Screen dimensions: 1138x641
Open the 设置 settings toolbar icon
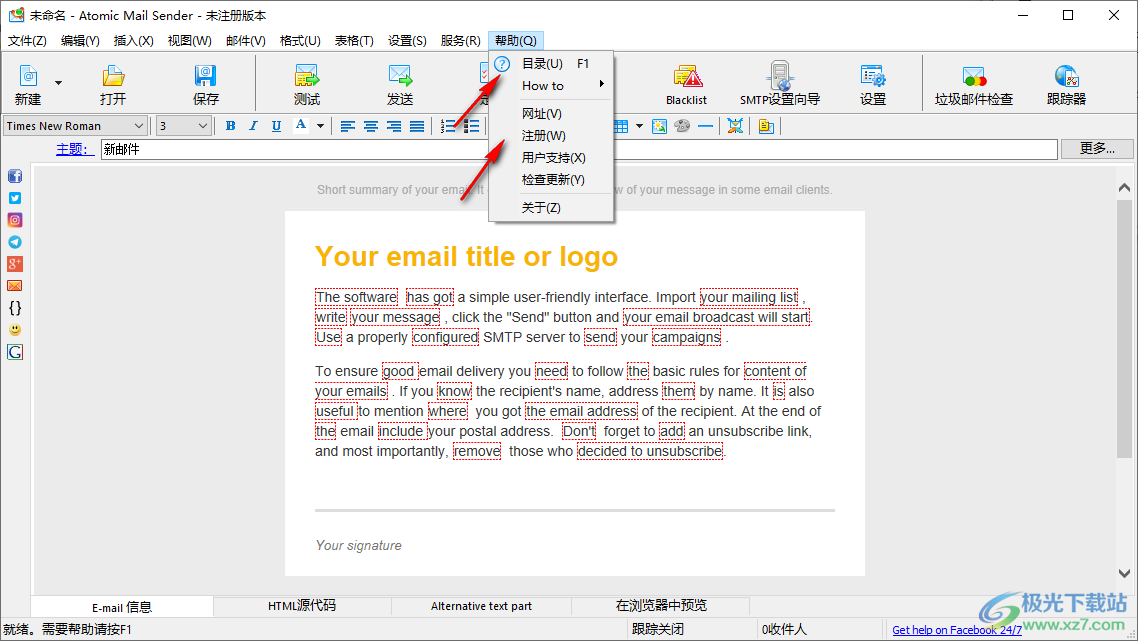click(x=872, y=85)
